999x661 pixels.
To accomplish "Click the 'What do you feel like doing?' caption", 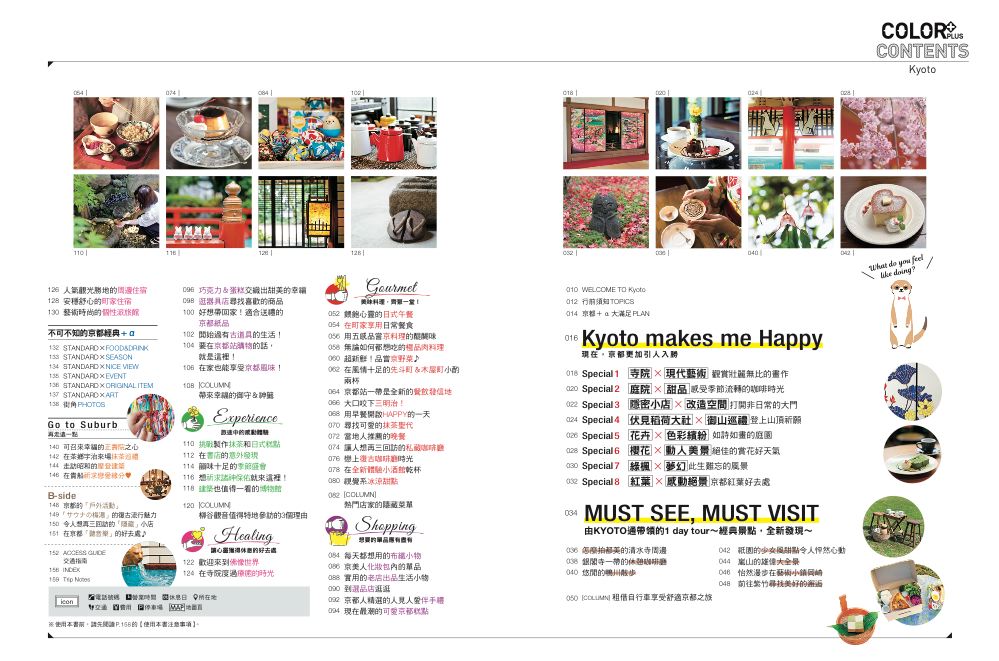I will click(898, 266).
